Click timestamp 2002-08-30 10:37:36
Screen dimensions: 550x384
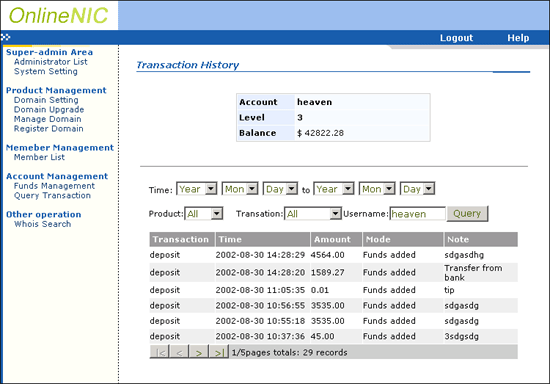260,336
